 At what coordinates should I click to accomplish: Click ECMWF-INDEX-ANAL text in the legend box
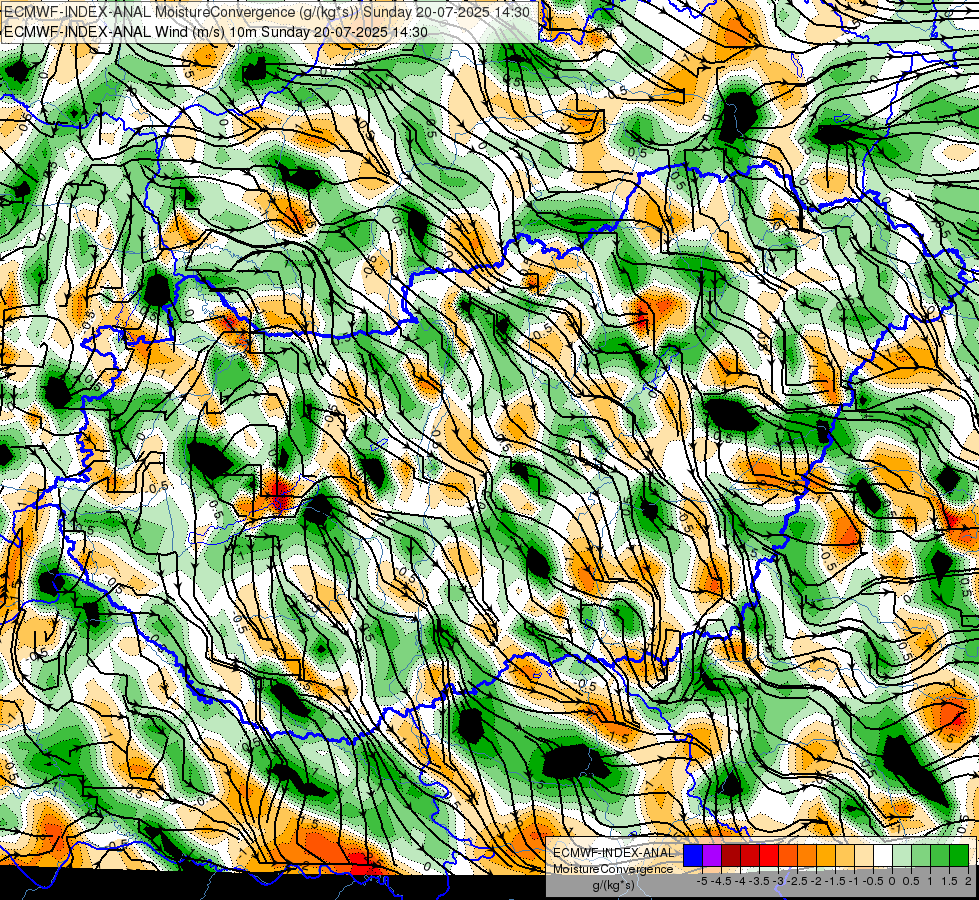[614, 853]
